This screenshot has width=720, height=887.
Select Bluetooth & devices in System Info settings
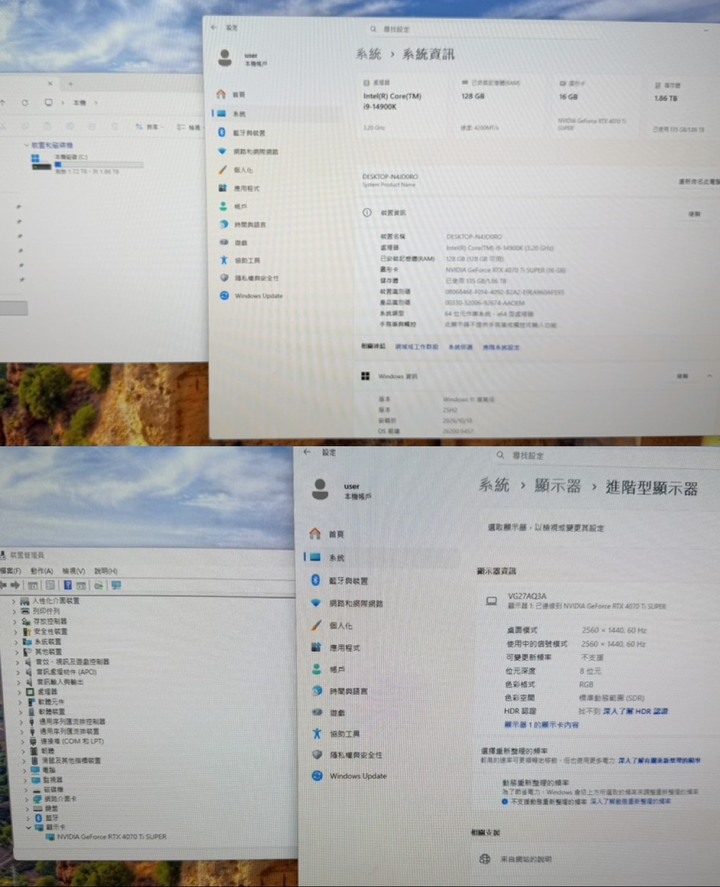(x=242, y=132)
